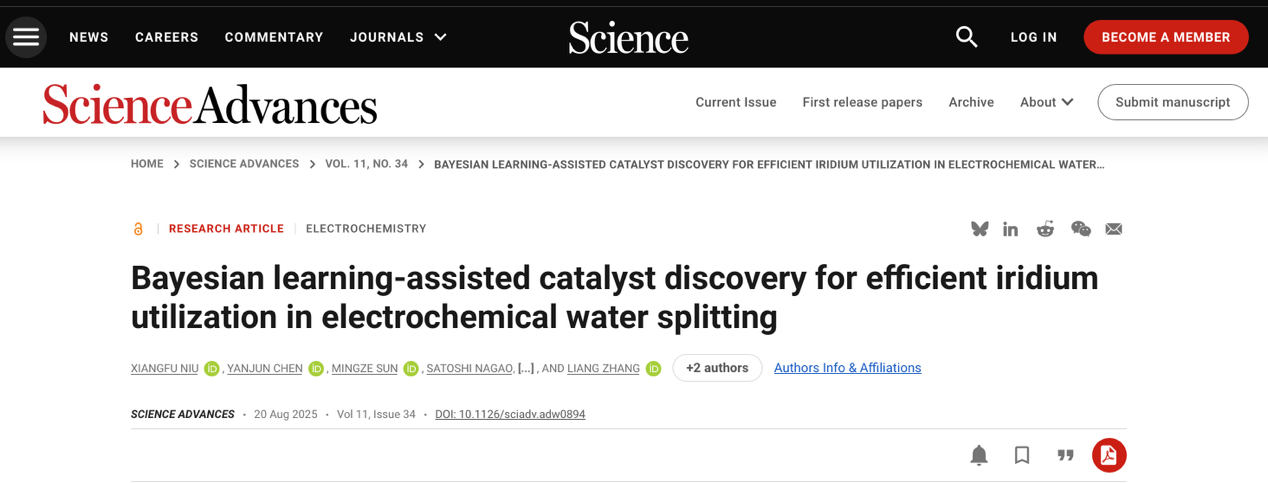Open the cite quotation icon

1066,455
